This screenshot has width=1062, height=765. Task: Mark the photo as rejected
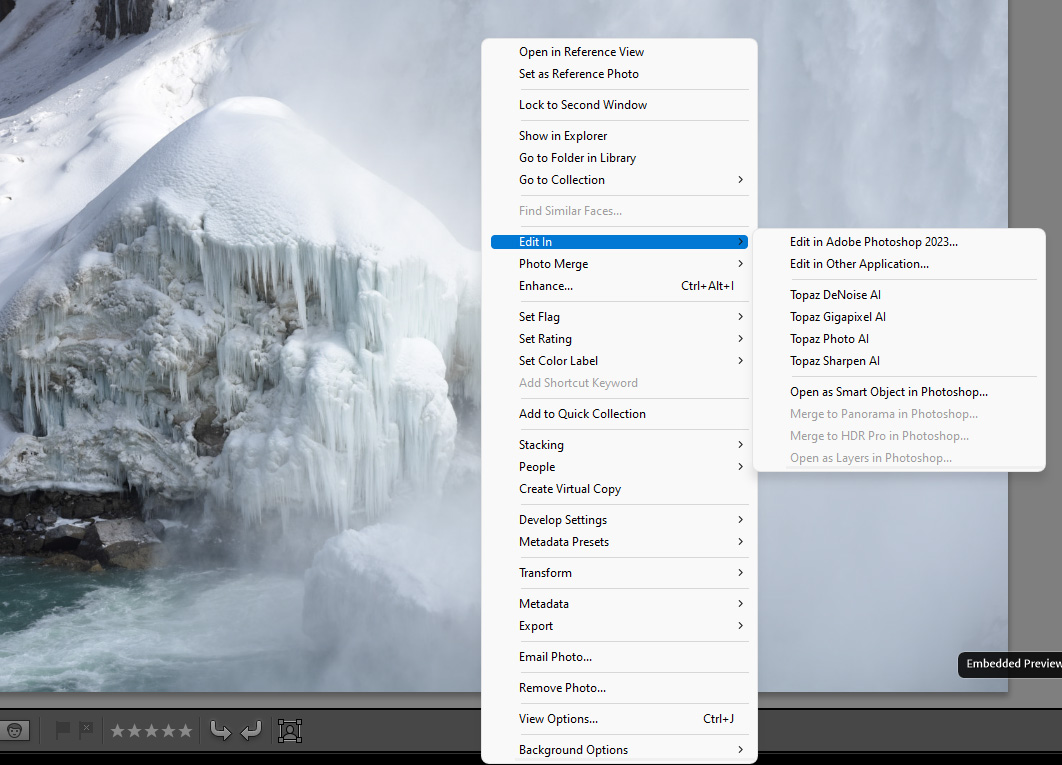tap(87, 730)
